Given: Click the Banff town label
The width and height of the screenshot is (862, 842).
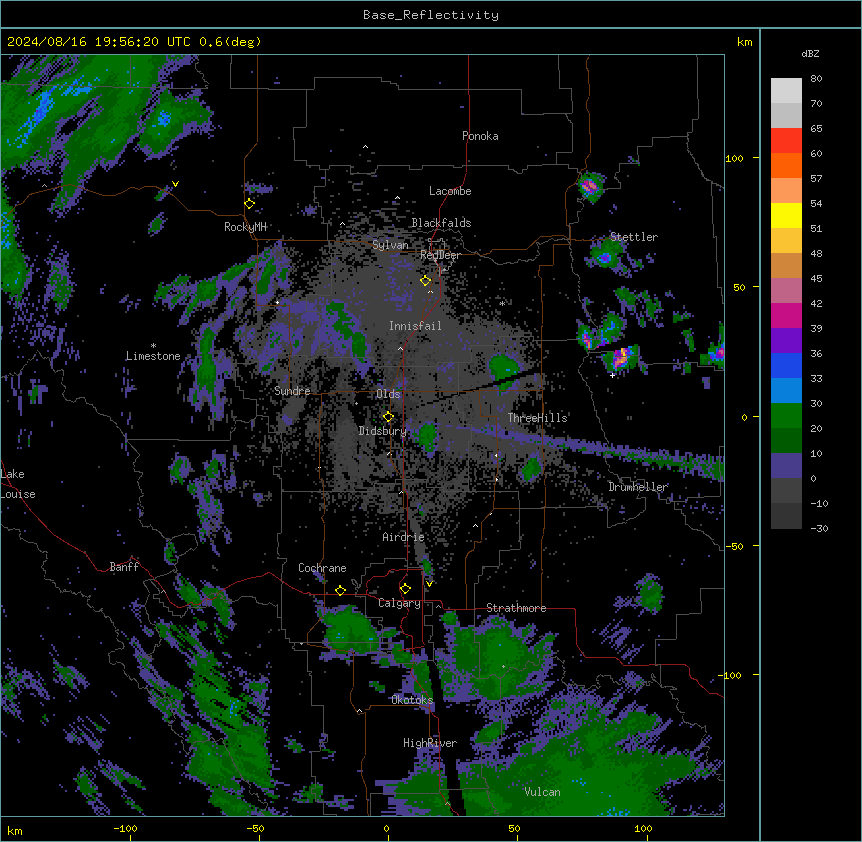Looking at the screenshot, I should (124, 567).
